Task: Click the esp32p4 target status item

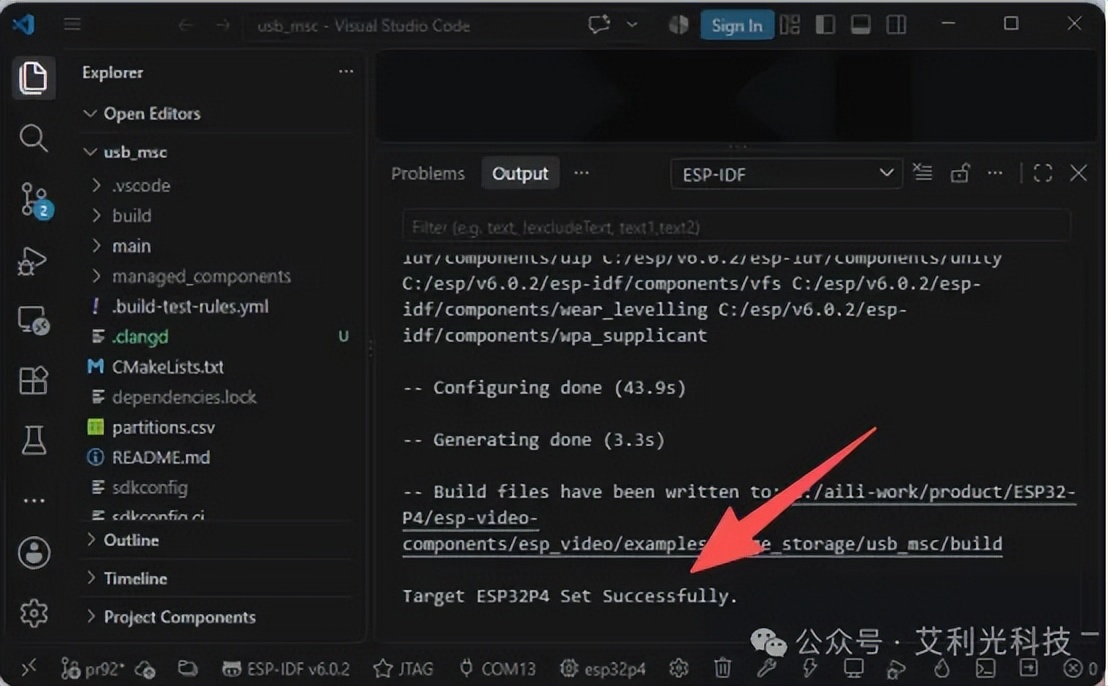Action: click(603, 668)
